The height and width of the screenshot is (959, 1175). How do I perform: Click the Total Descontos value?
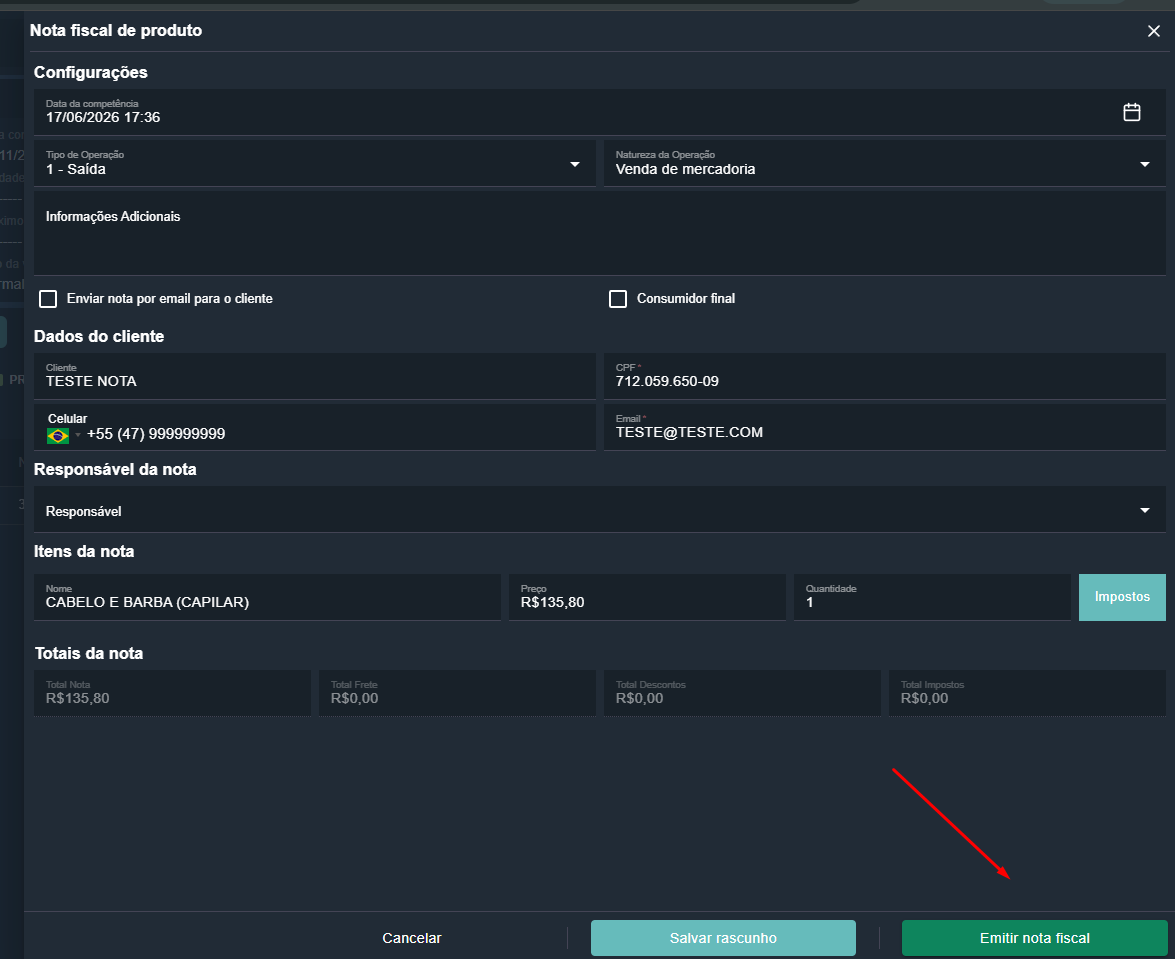[639, 698]
